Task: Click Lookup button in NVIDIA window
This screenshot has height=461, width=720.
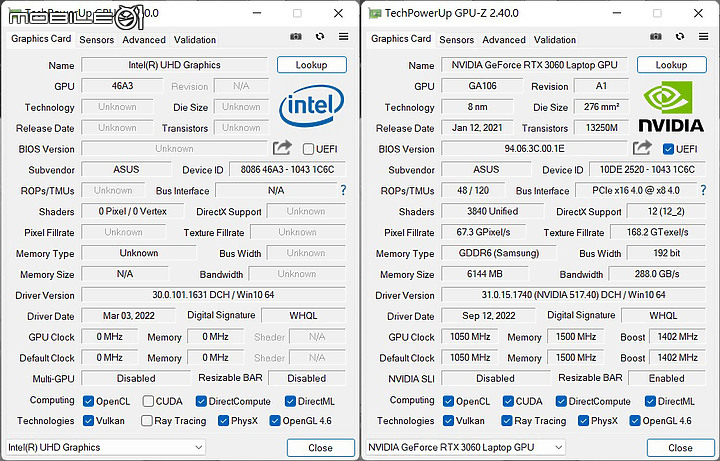Action: tap(672, 65)
